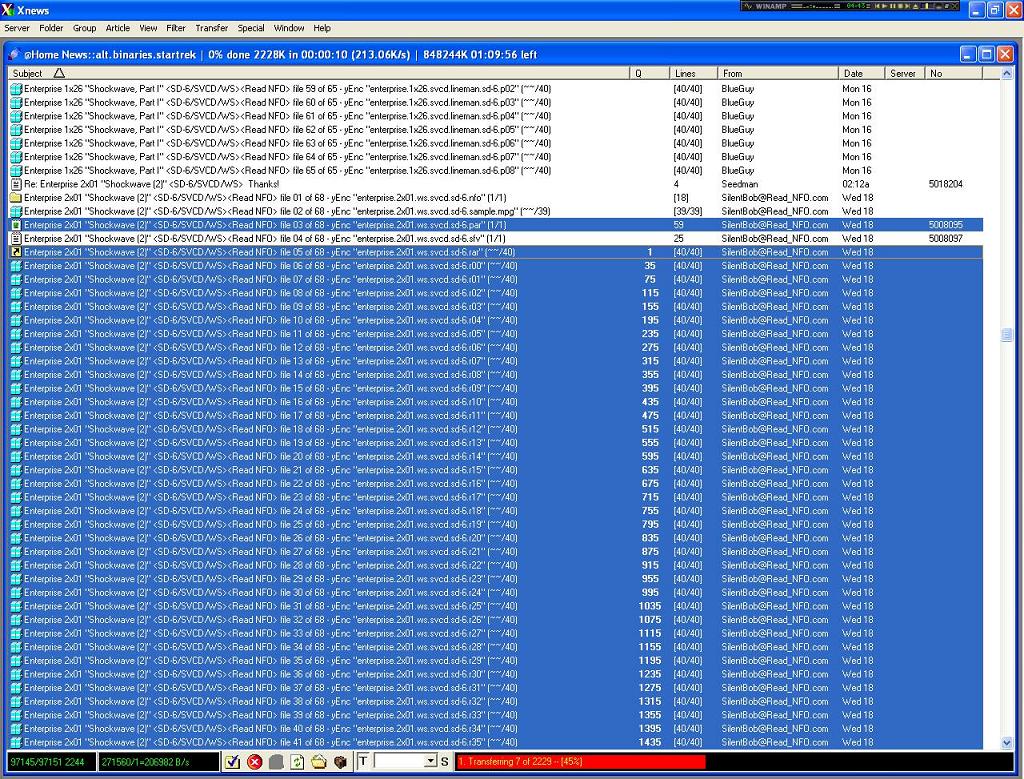Viewport: 1024px width, 779px height.
Task: Click the newsgroup window icon beside @Home News
Action: 14,54
